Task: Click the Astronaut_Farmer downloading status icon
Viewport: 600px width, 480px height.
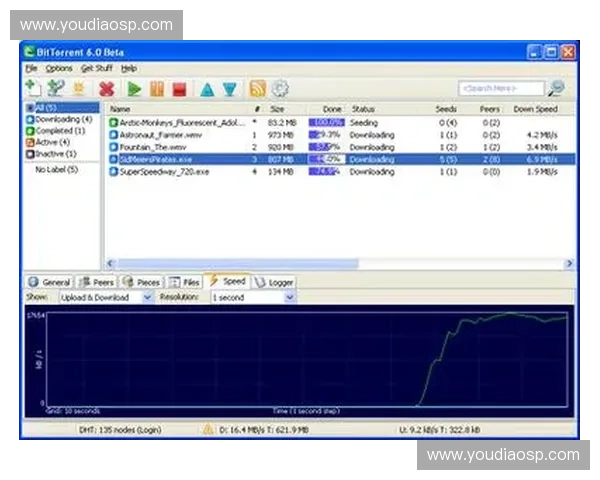Action: [x=113, y=135]
